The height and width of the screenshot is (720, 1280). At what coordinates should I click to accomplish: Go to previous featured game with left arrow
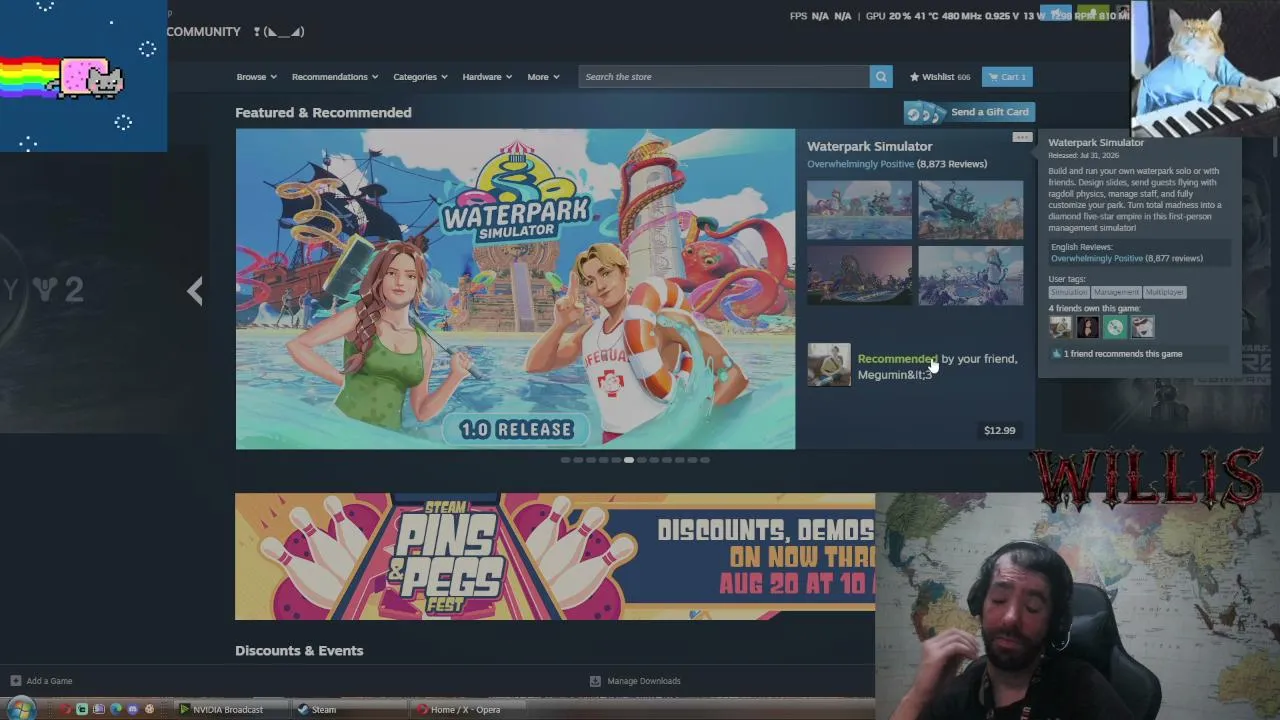(x=195, y=291)
